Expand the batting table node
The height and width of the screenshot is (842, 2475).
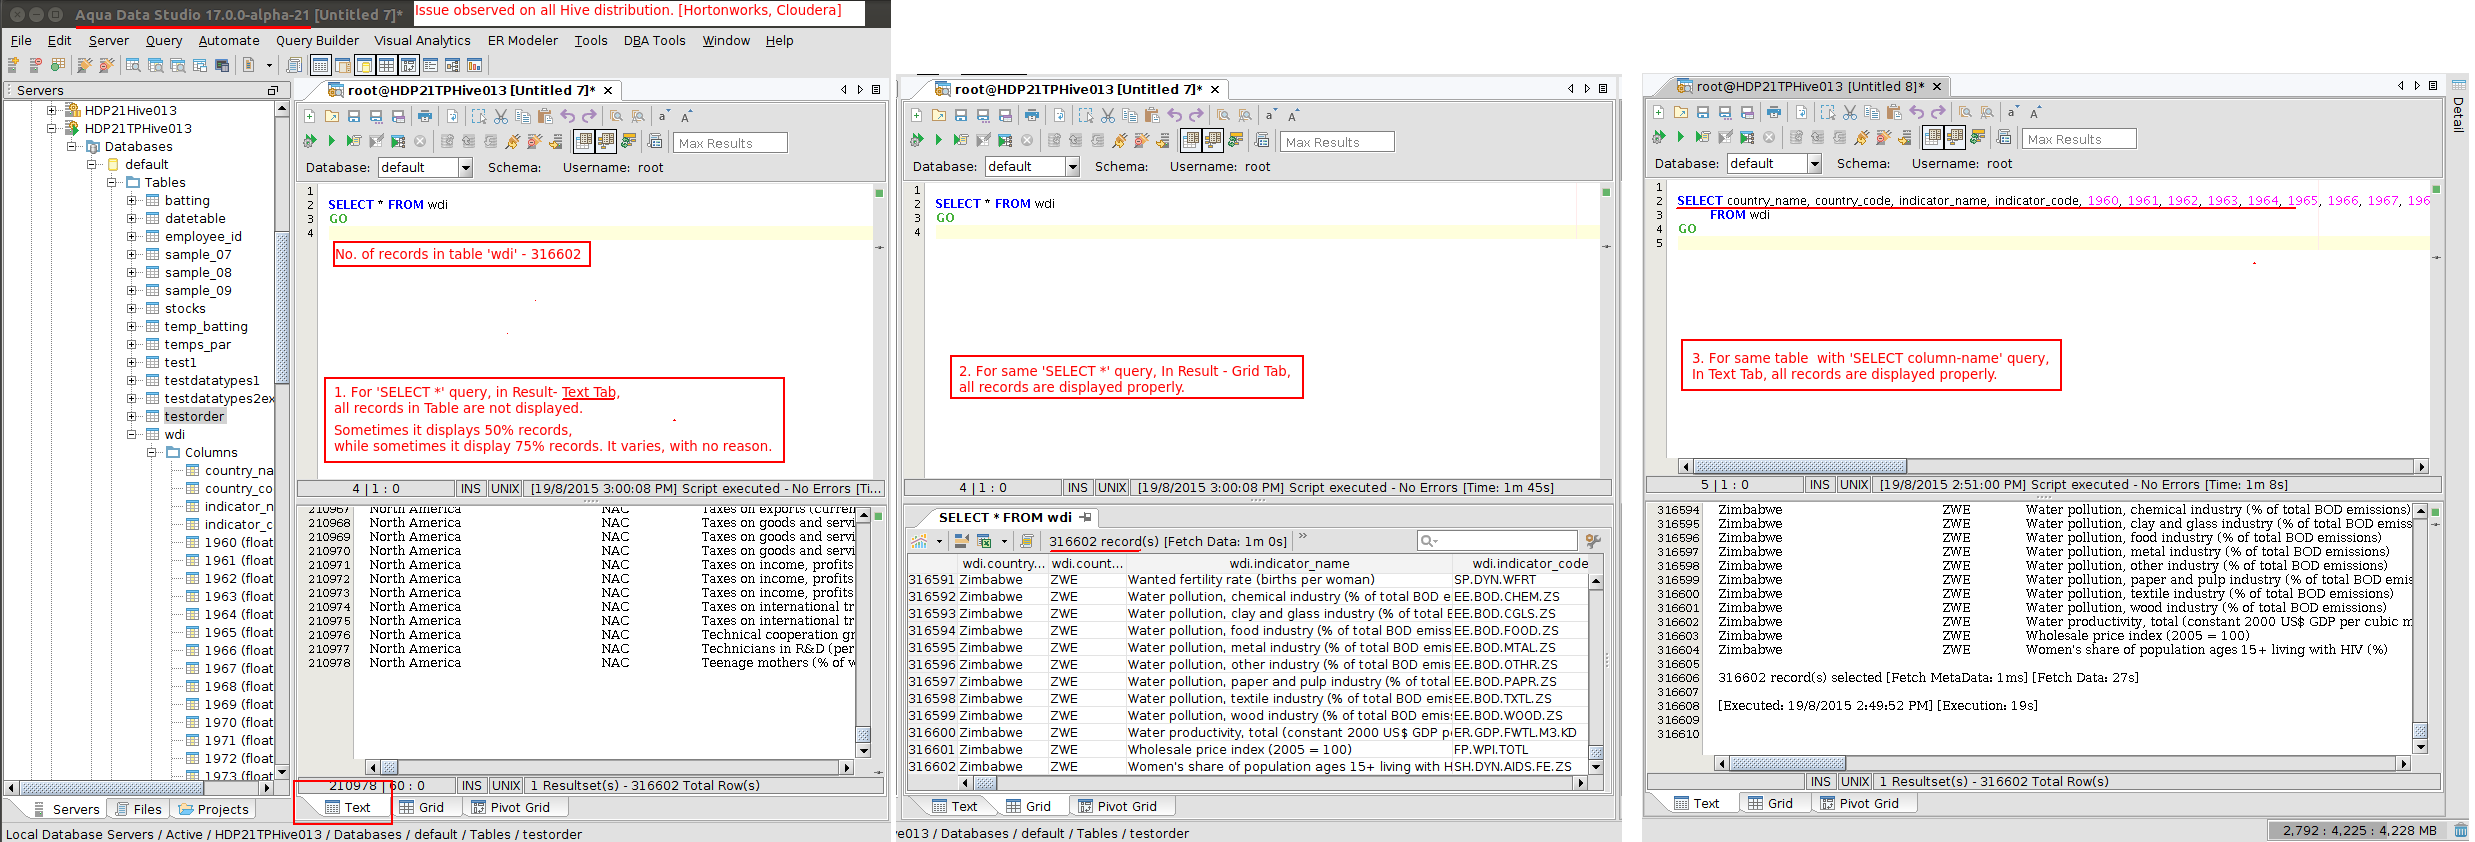(132, 200)
